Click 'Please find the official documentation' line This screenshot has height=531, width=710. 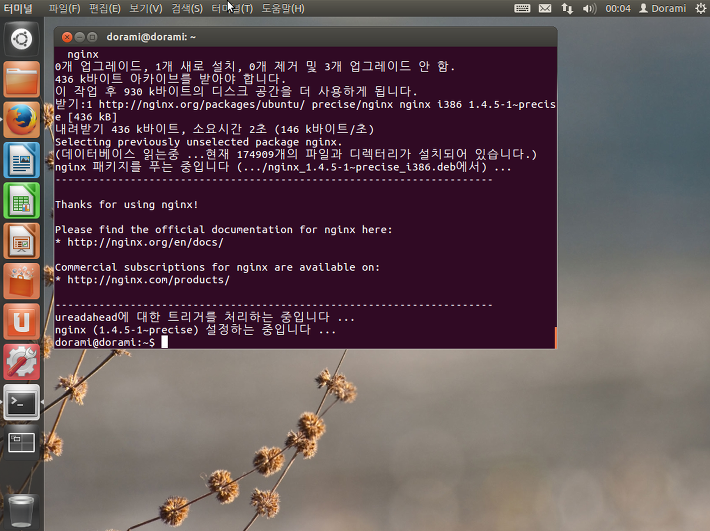pos(224,230)
